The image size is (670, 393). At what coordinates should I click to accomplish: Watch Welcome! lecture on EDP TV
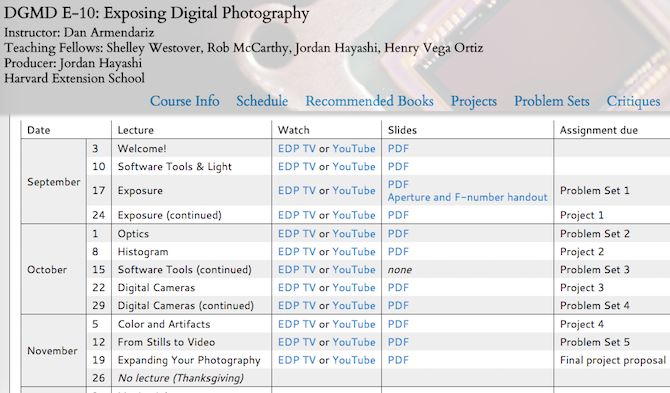click(x=297, y=149)
